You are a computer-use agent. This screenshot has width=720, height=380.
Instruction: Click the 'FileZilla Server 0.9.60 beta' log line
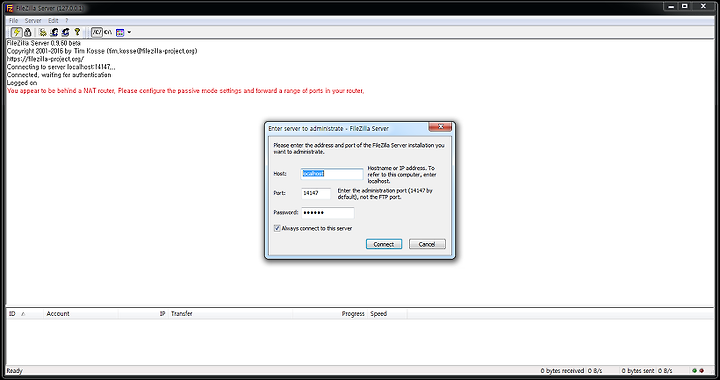(x=44, y=43)
